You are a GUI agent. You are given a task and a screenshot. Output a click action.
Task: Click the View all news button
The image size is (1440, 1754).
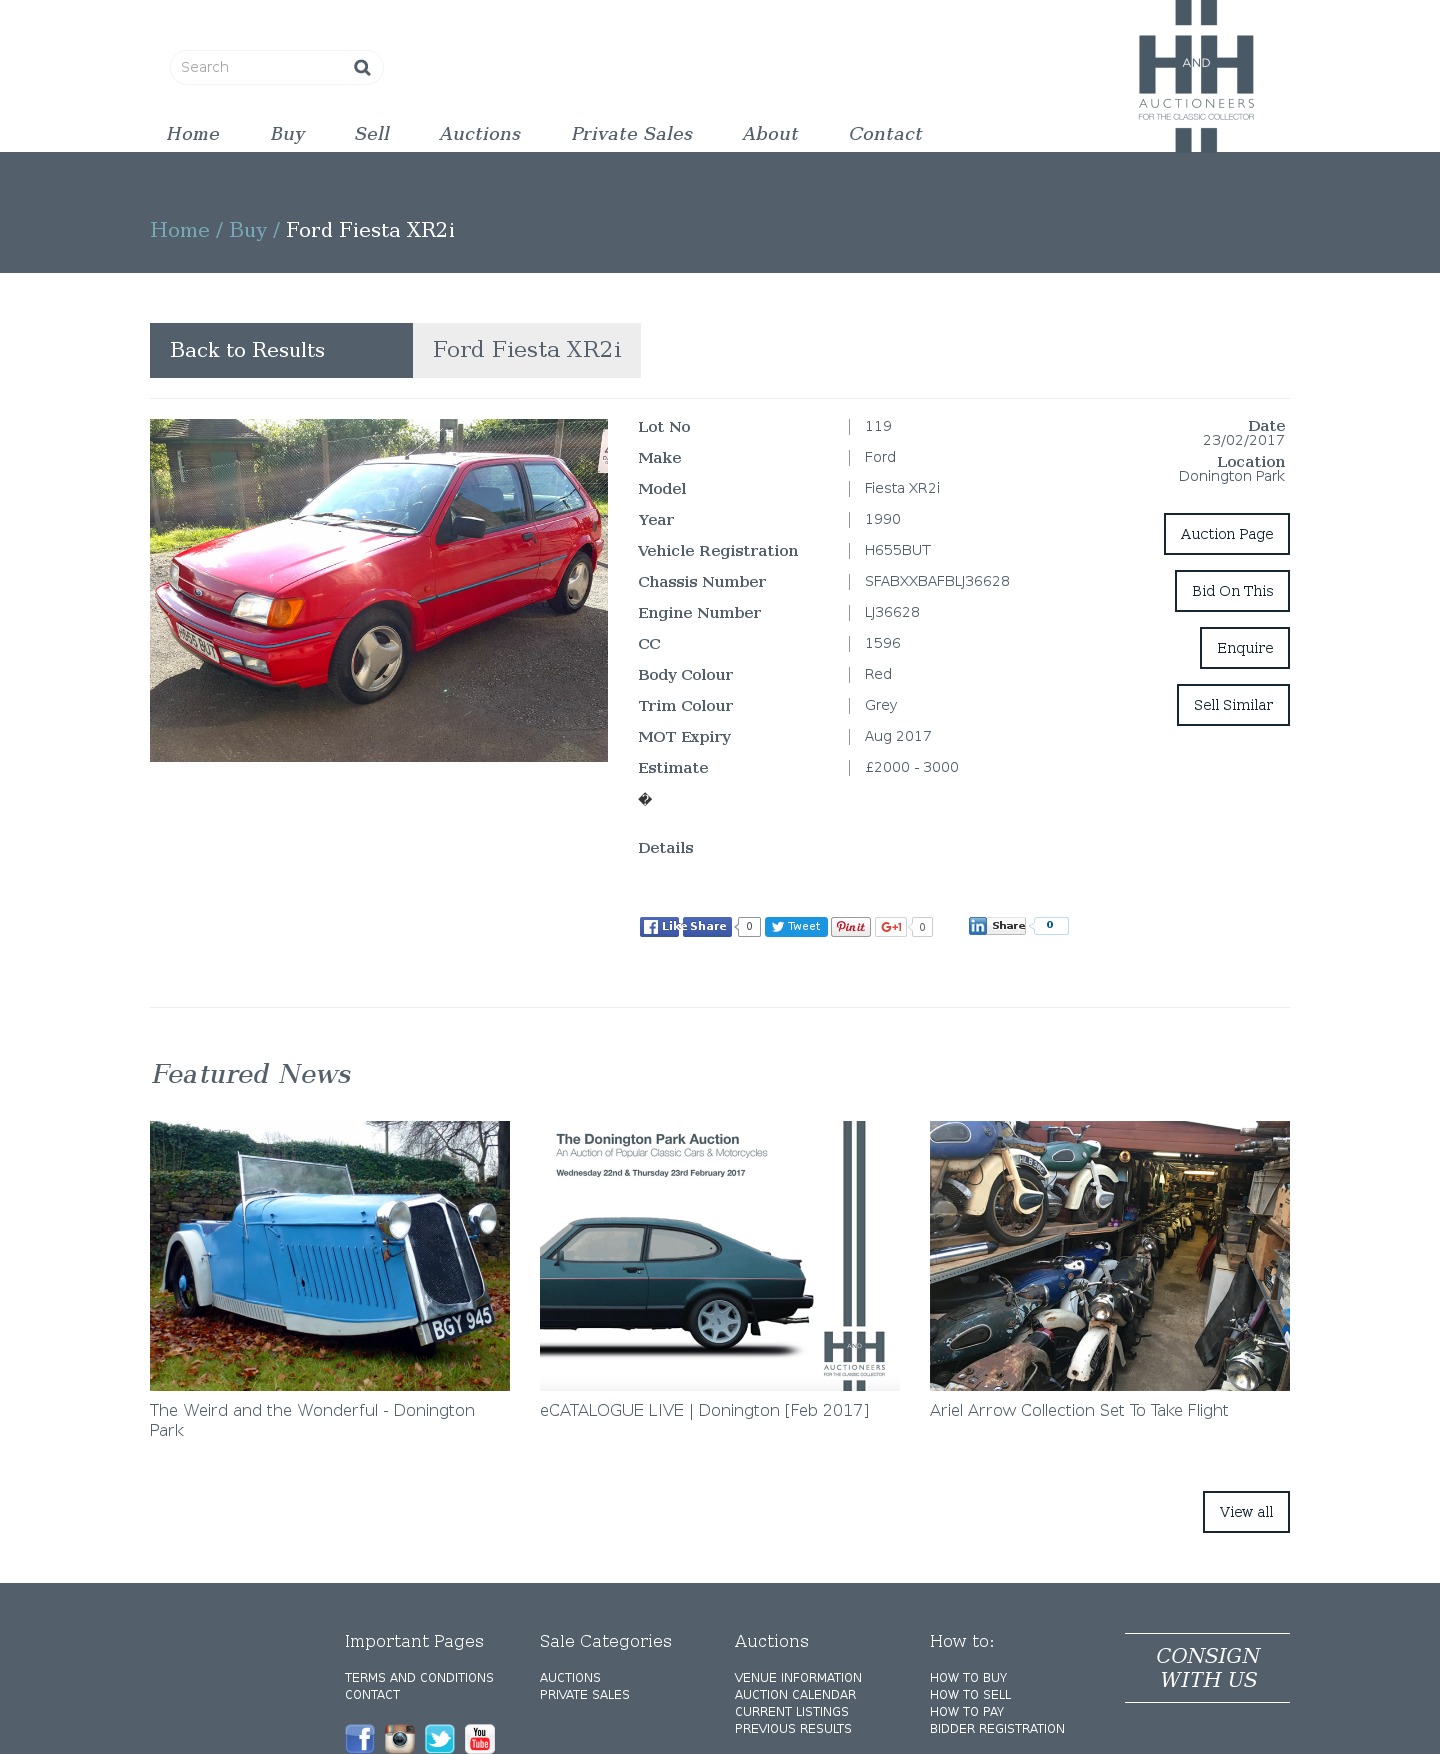[x=1246, y=1512]
